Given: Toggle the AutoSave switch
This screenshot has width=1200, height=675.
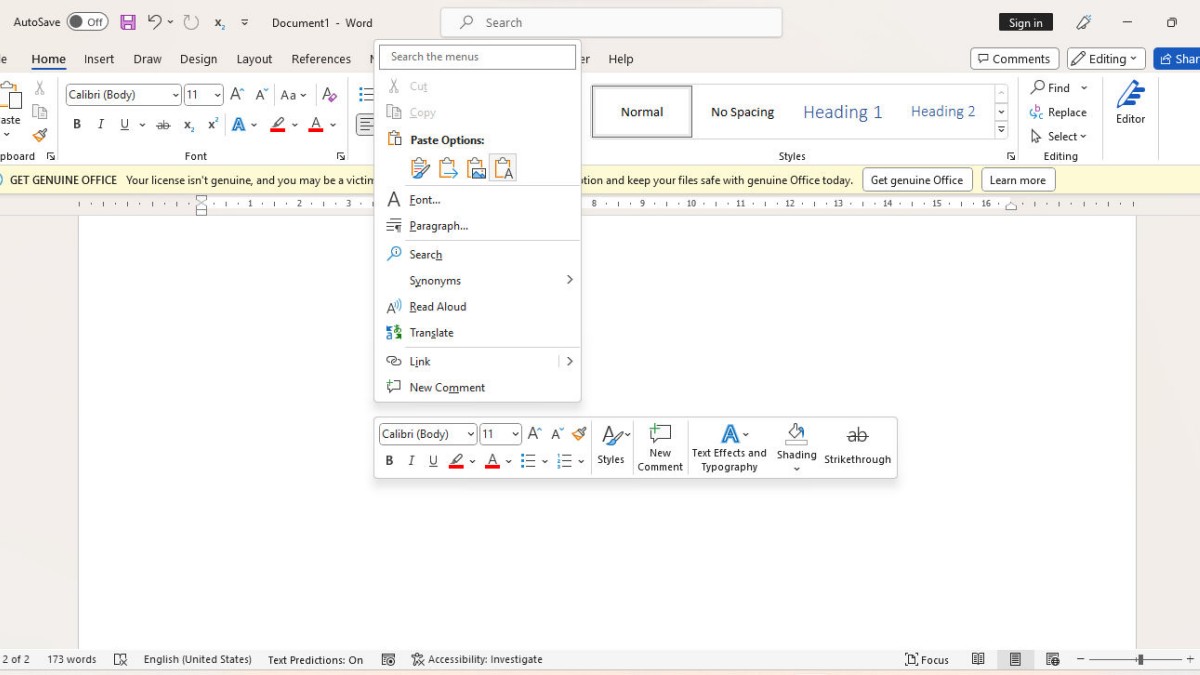Looking at the screenshot, I should point(87,22).
